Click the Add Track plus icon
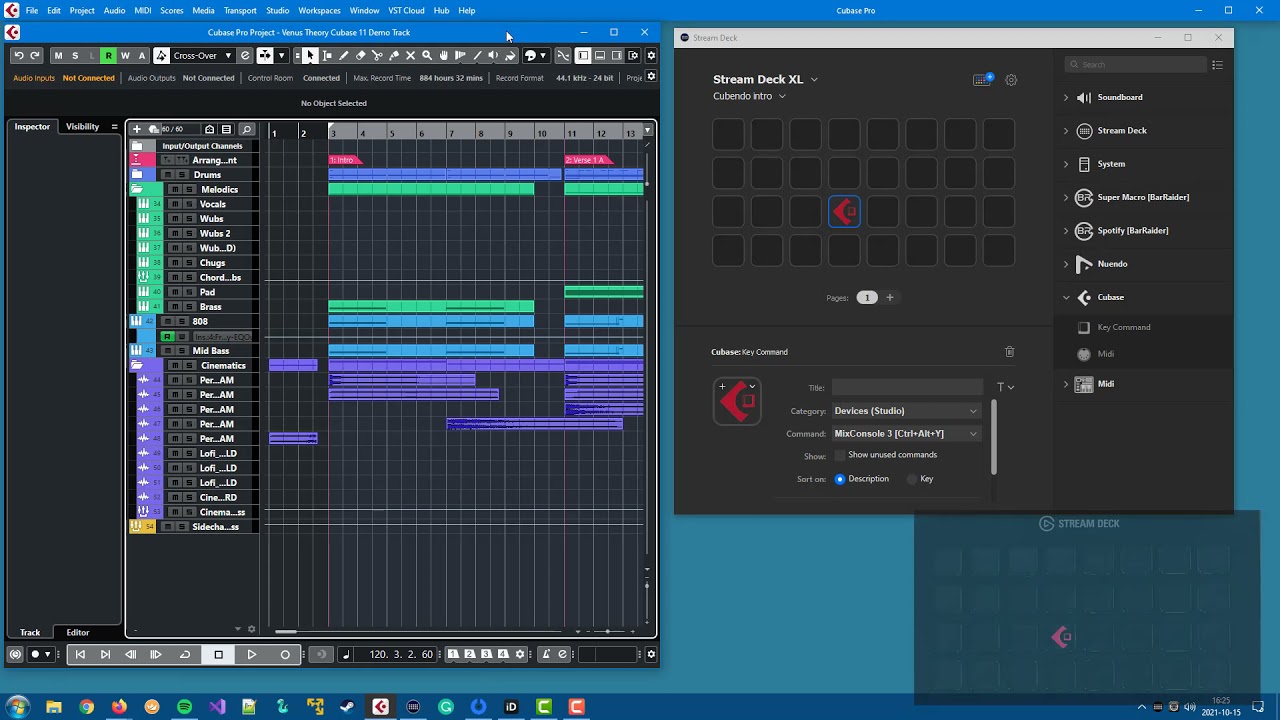This screenshot has width=1280, height=720. point(137,129)
